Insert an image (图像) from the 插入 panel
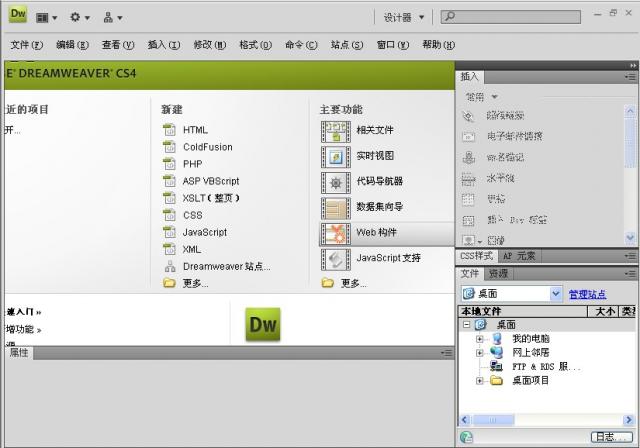 [x=484, y=240]
